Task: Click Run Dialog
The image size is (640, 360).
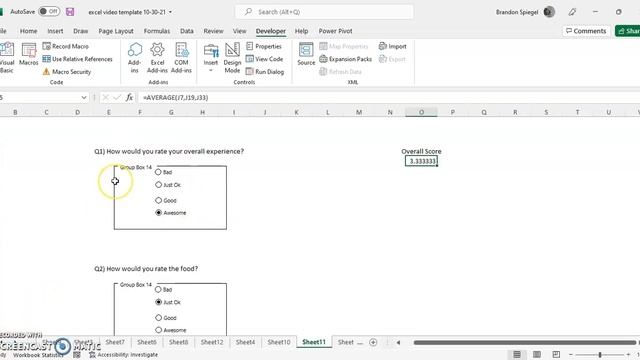Action: [265, 71]
